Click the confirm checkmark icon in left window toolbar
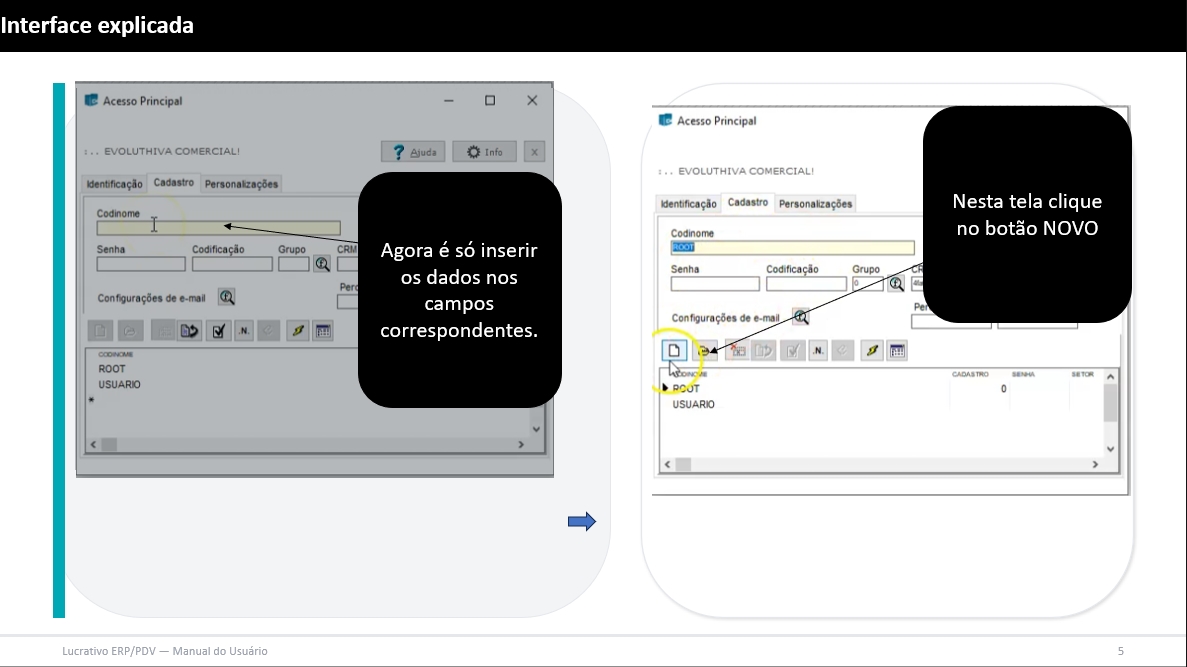The height and width of the screenshot is (667, 1187). 219,332
